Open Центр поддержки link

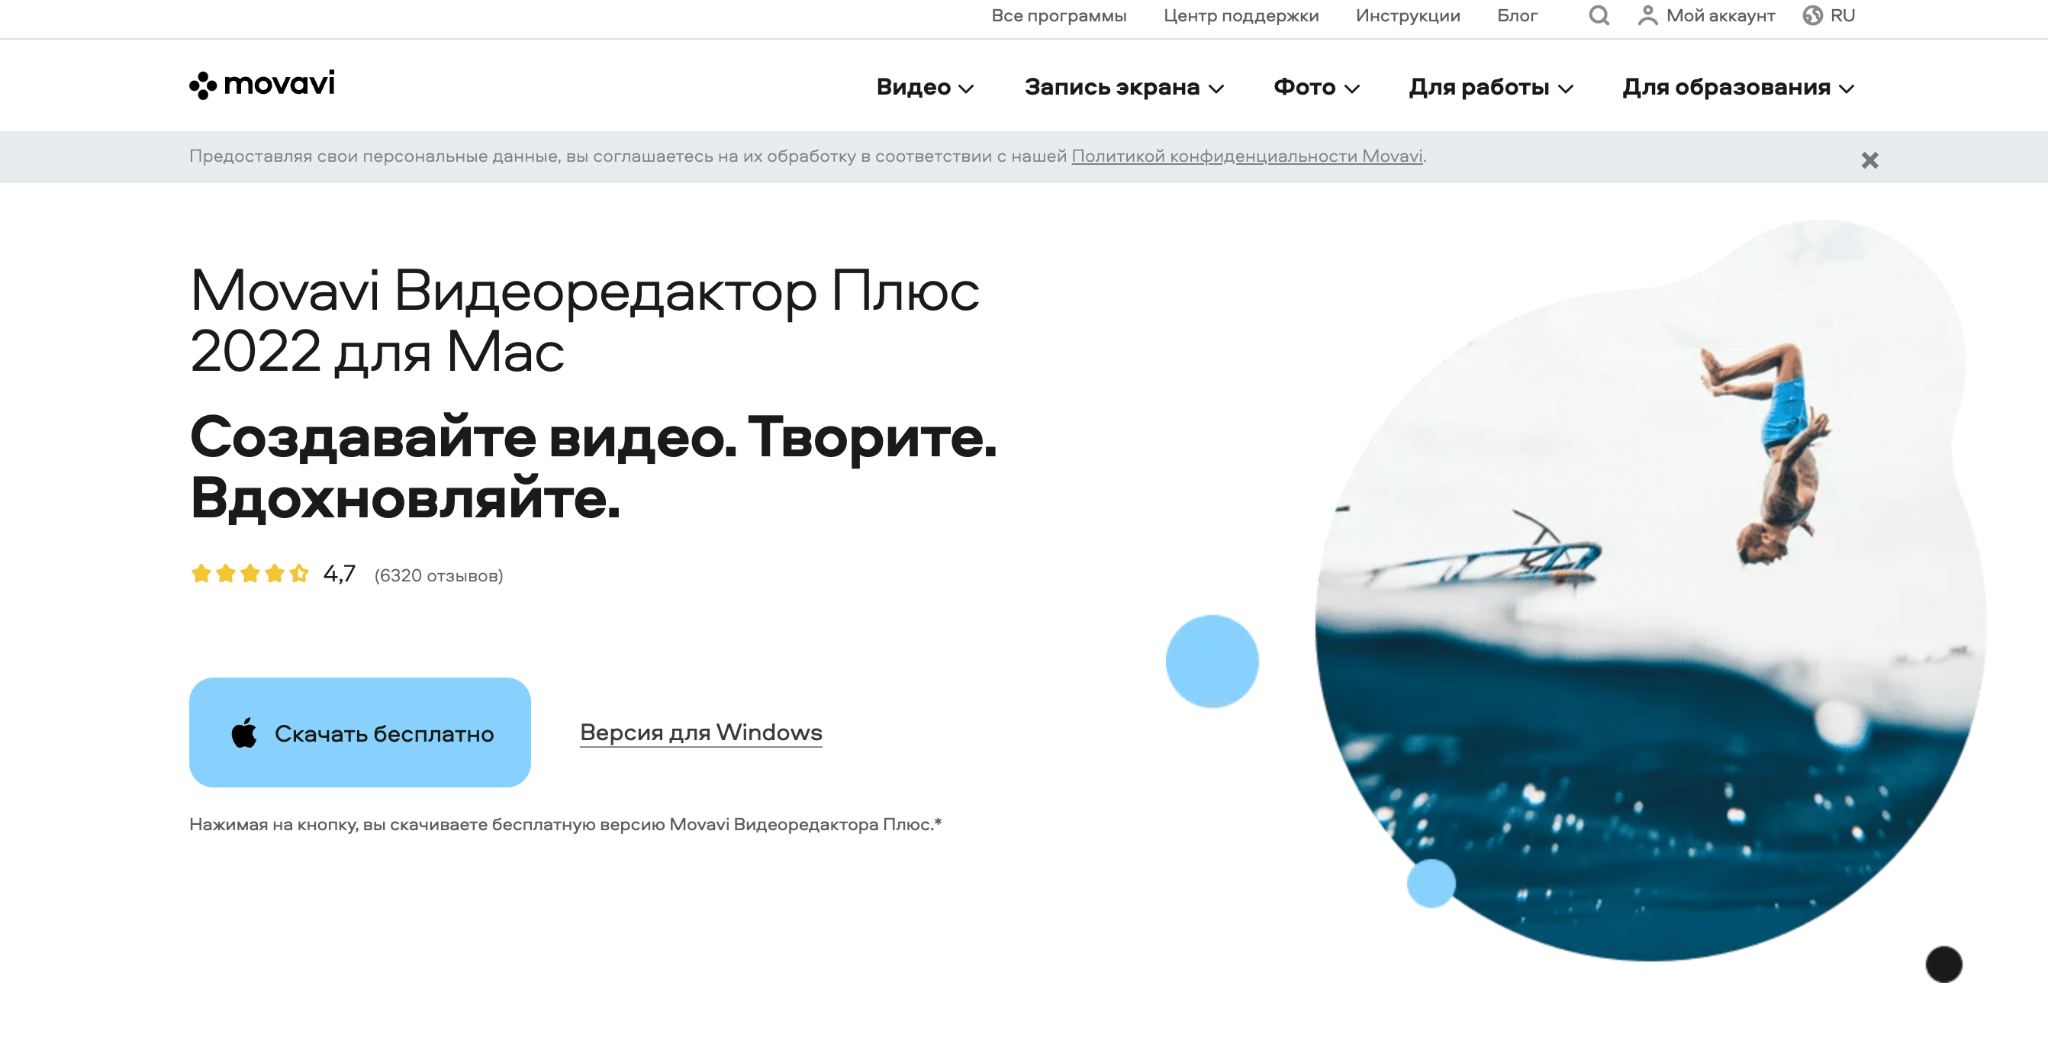1241,16
